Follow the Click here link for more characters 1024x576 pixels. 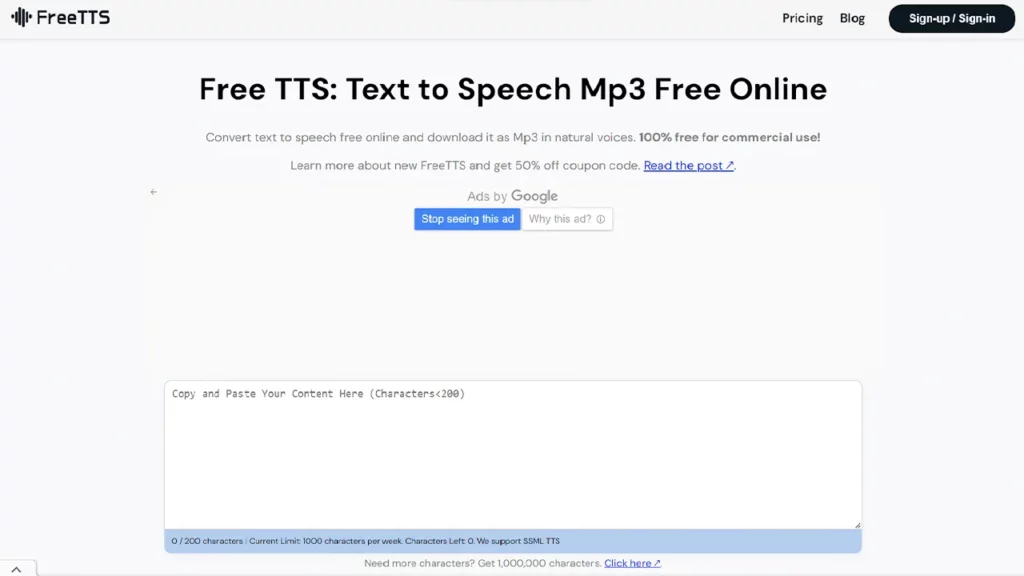pyautogui.click(x=628, y=563)
